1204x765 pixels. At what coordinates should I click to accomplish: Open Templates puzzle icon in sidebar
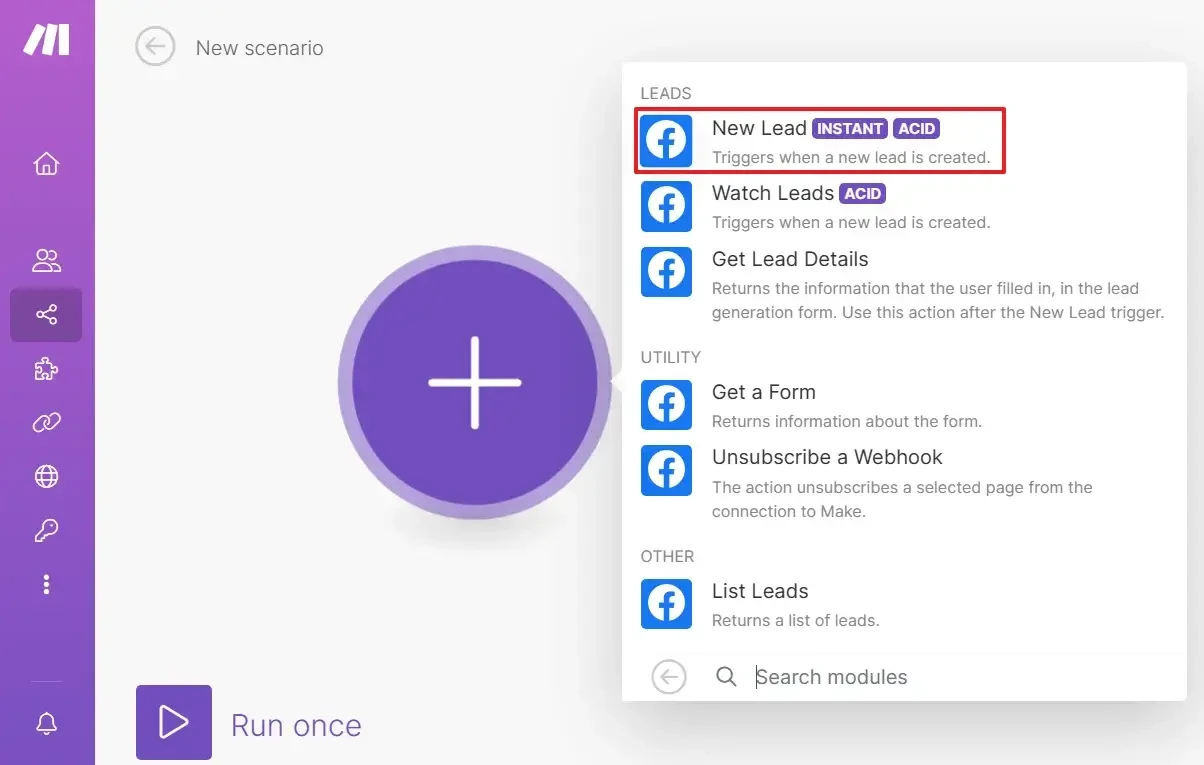(46, 370)
